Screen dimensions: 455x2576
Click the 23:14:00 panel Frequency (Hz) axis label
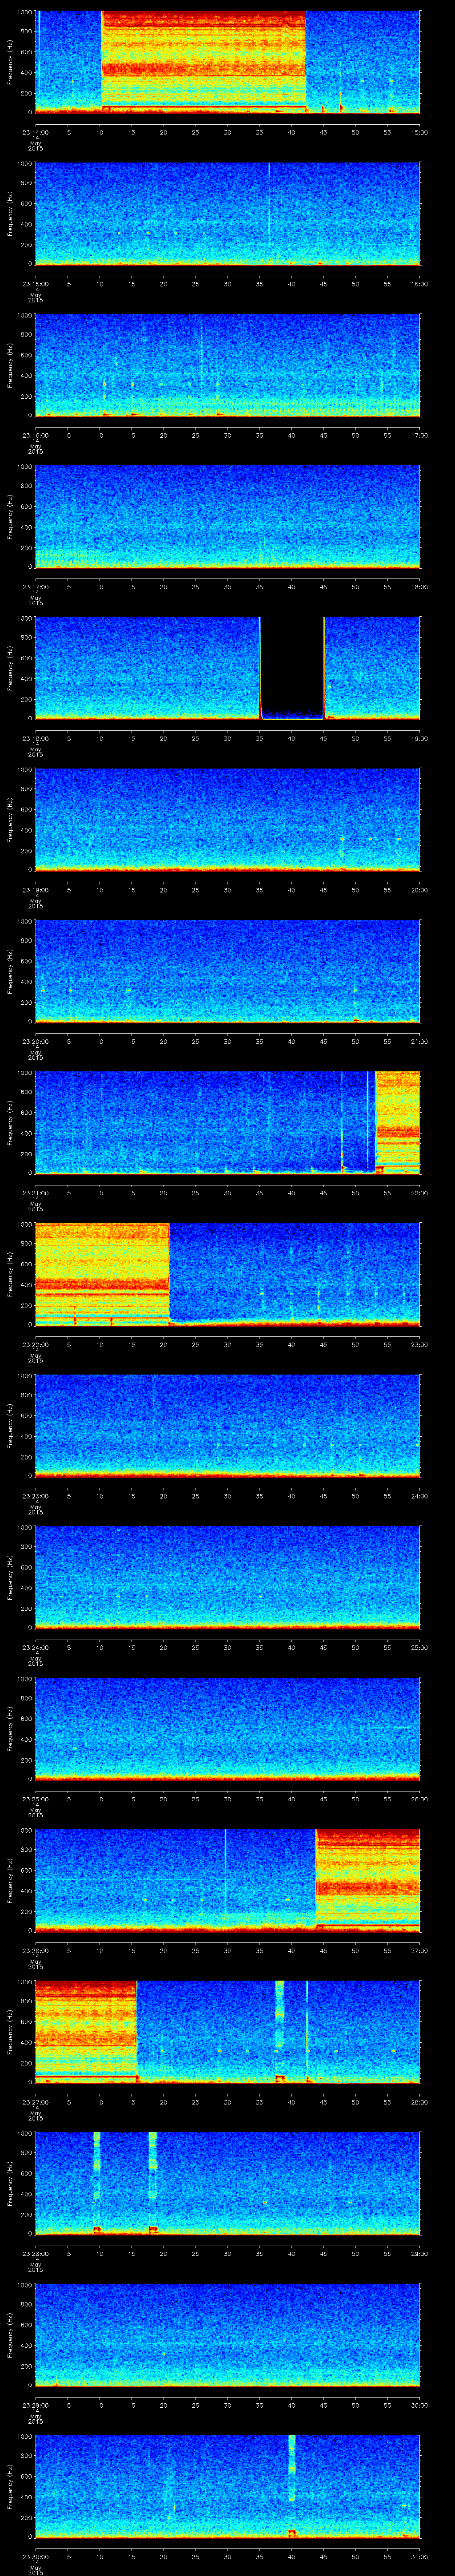(10, 62)
